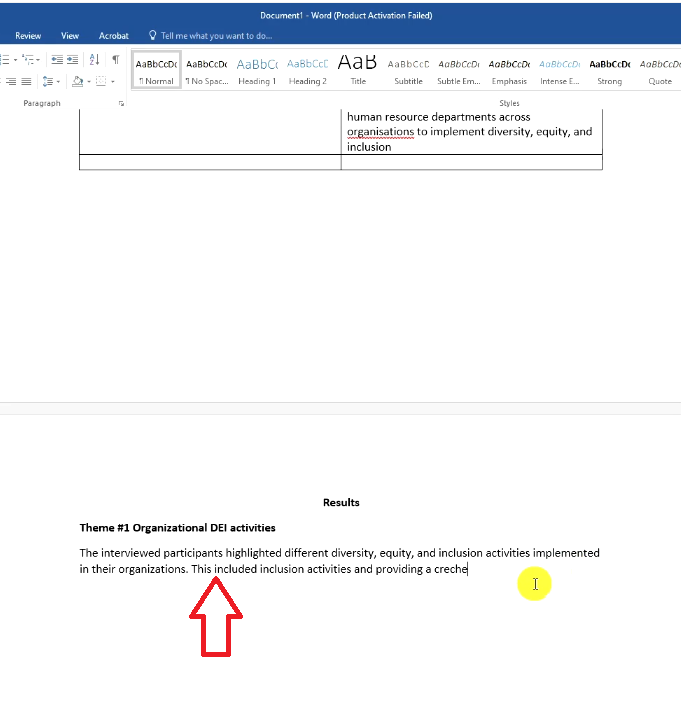This screenshot has height=709, width=681.
Task: Click the Results heading text
Action: pos(341,502)
